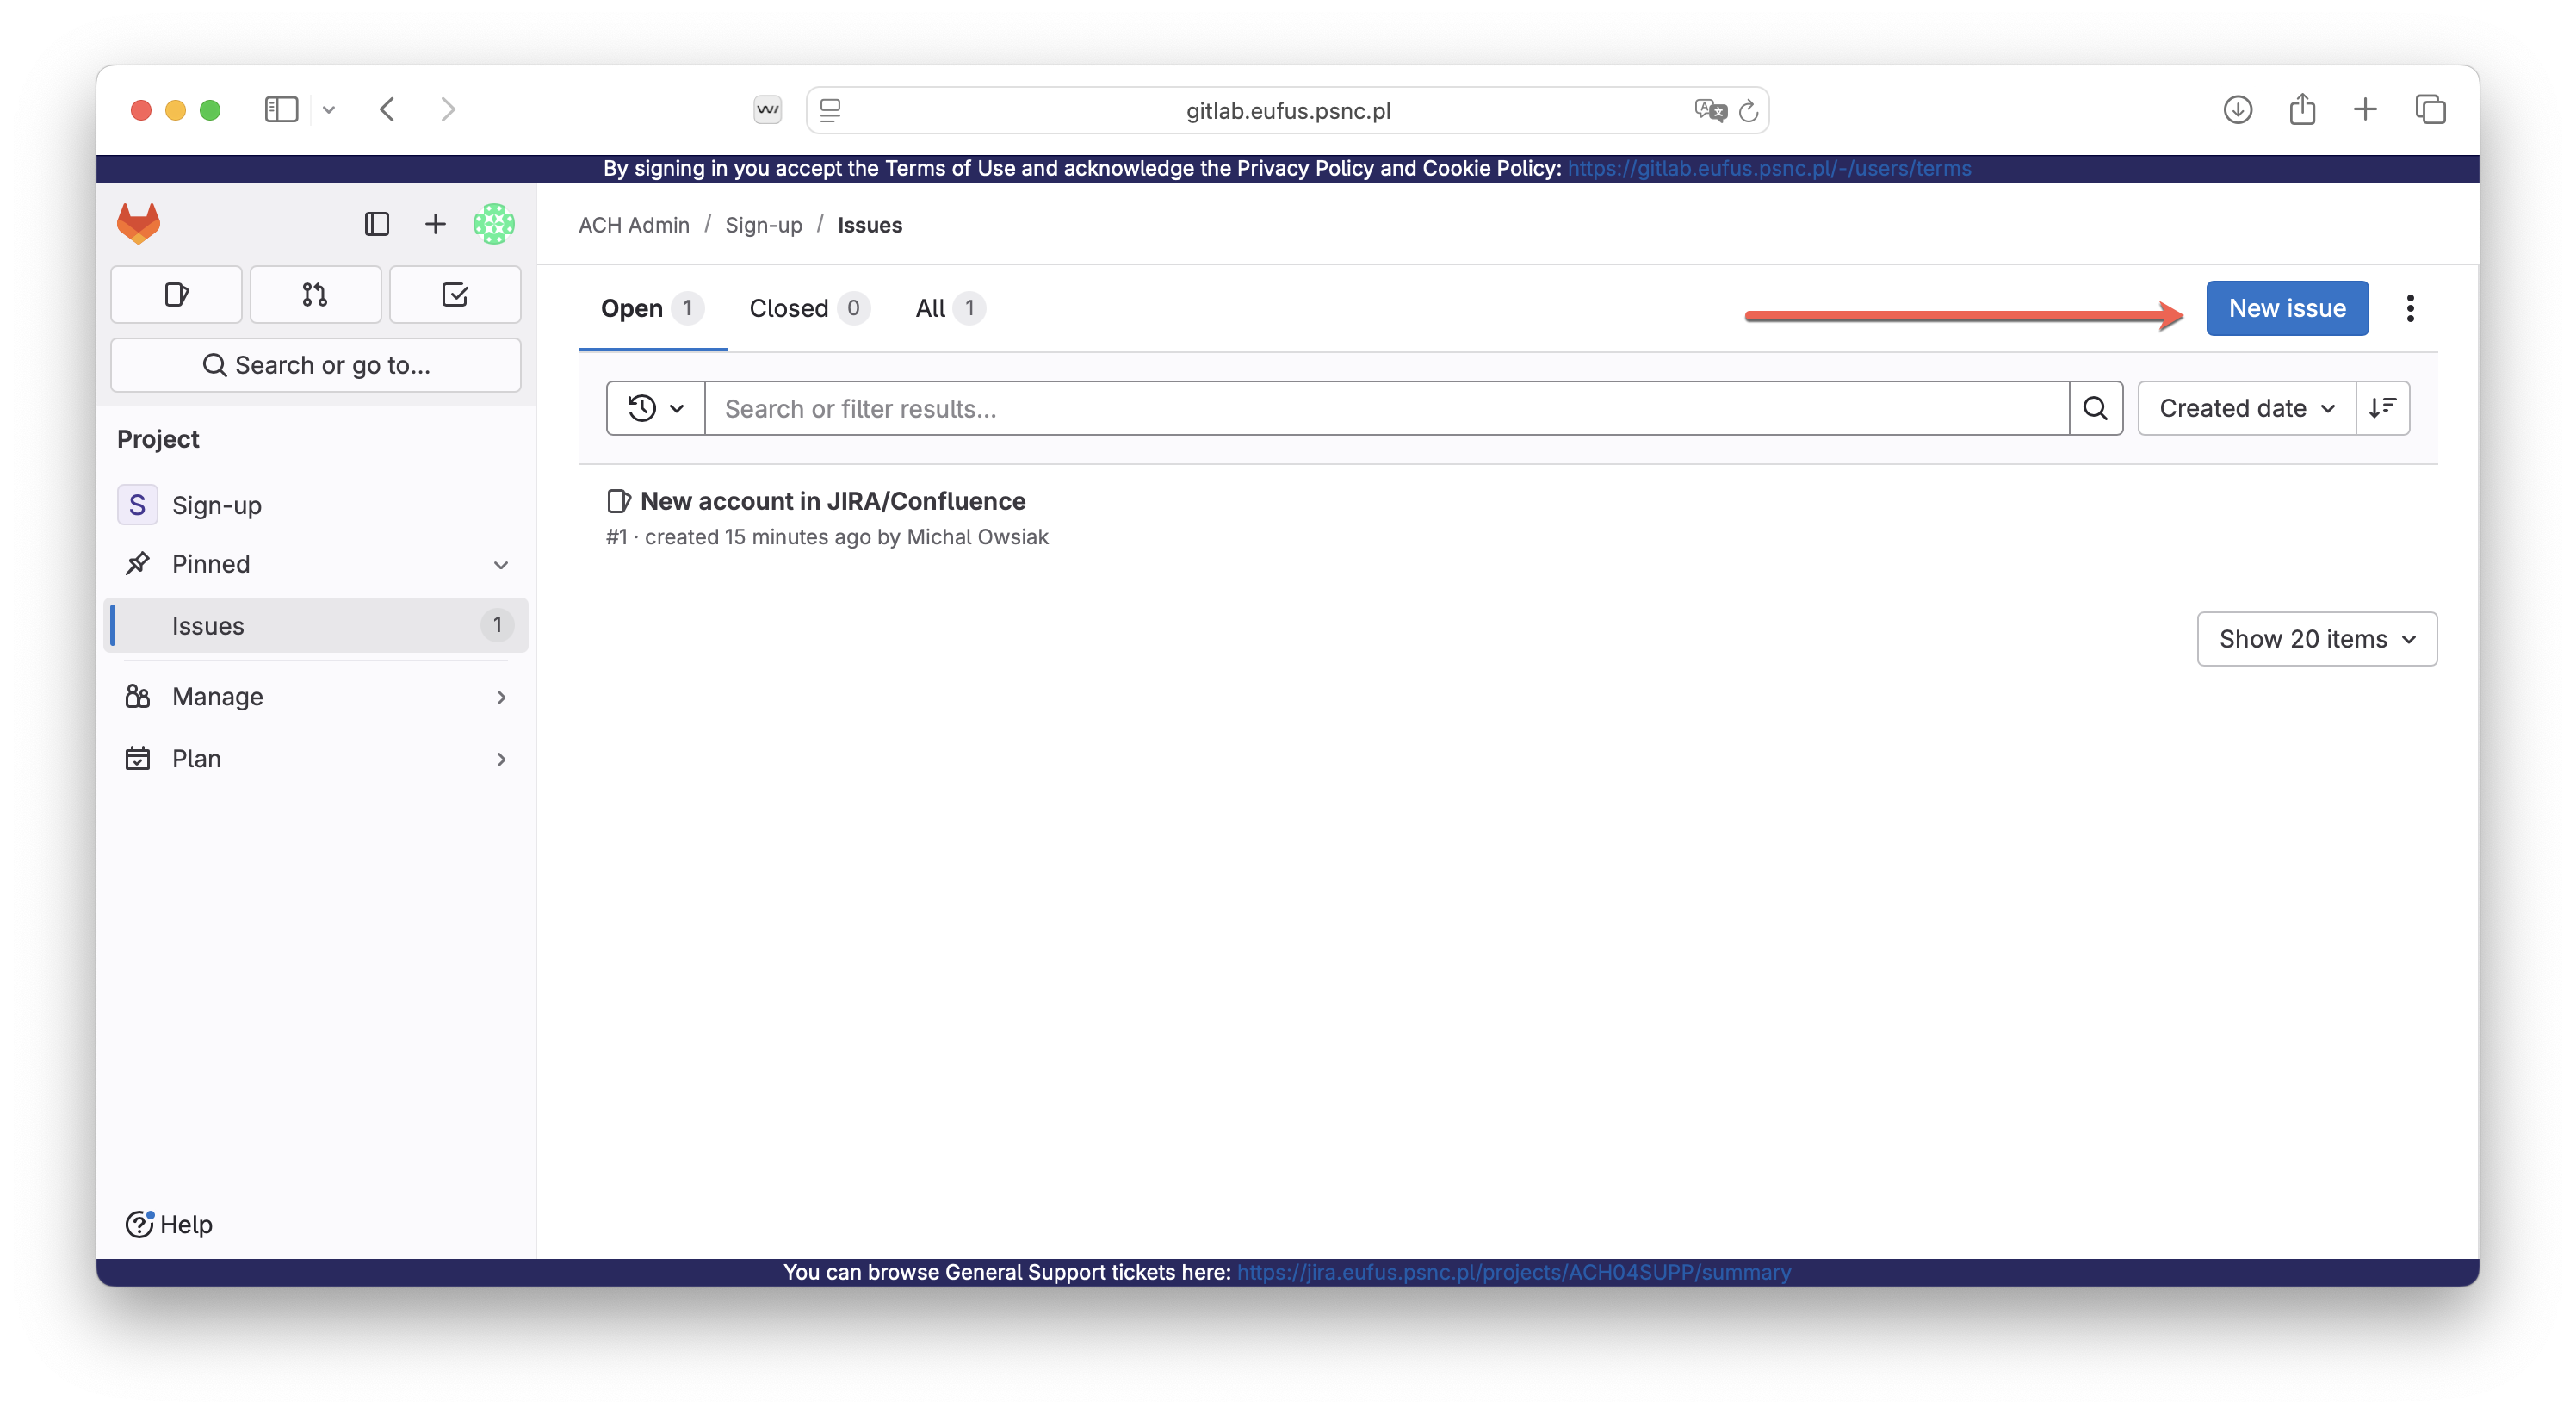The width and height of the screenshot is (2576, 1414).
Task: Toggle the GitLab sidebar collapse icon
Action: pos(377,224)
